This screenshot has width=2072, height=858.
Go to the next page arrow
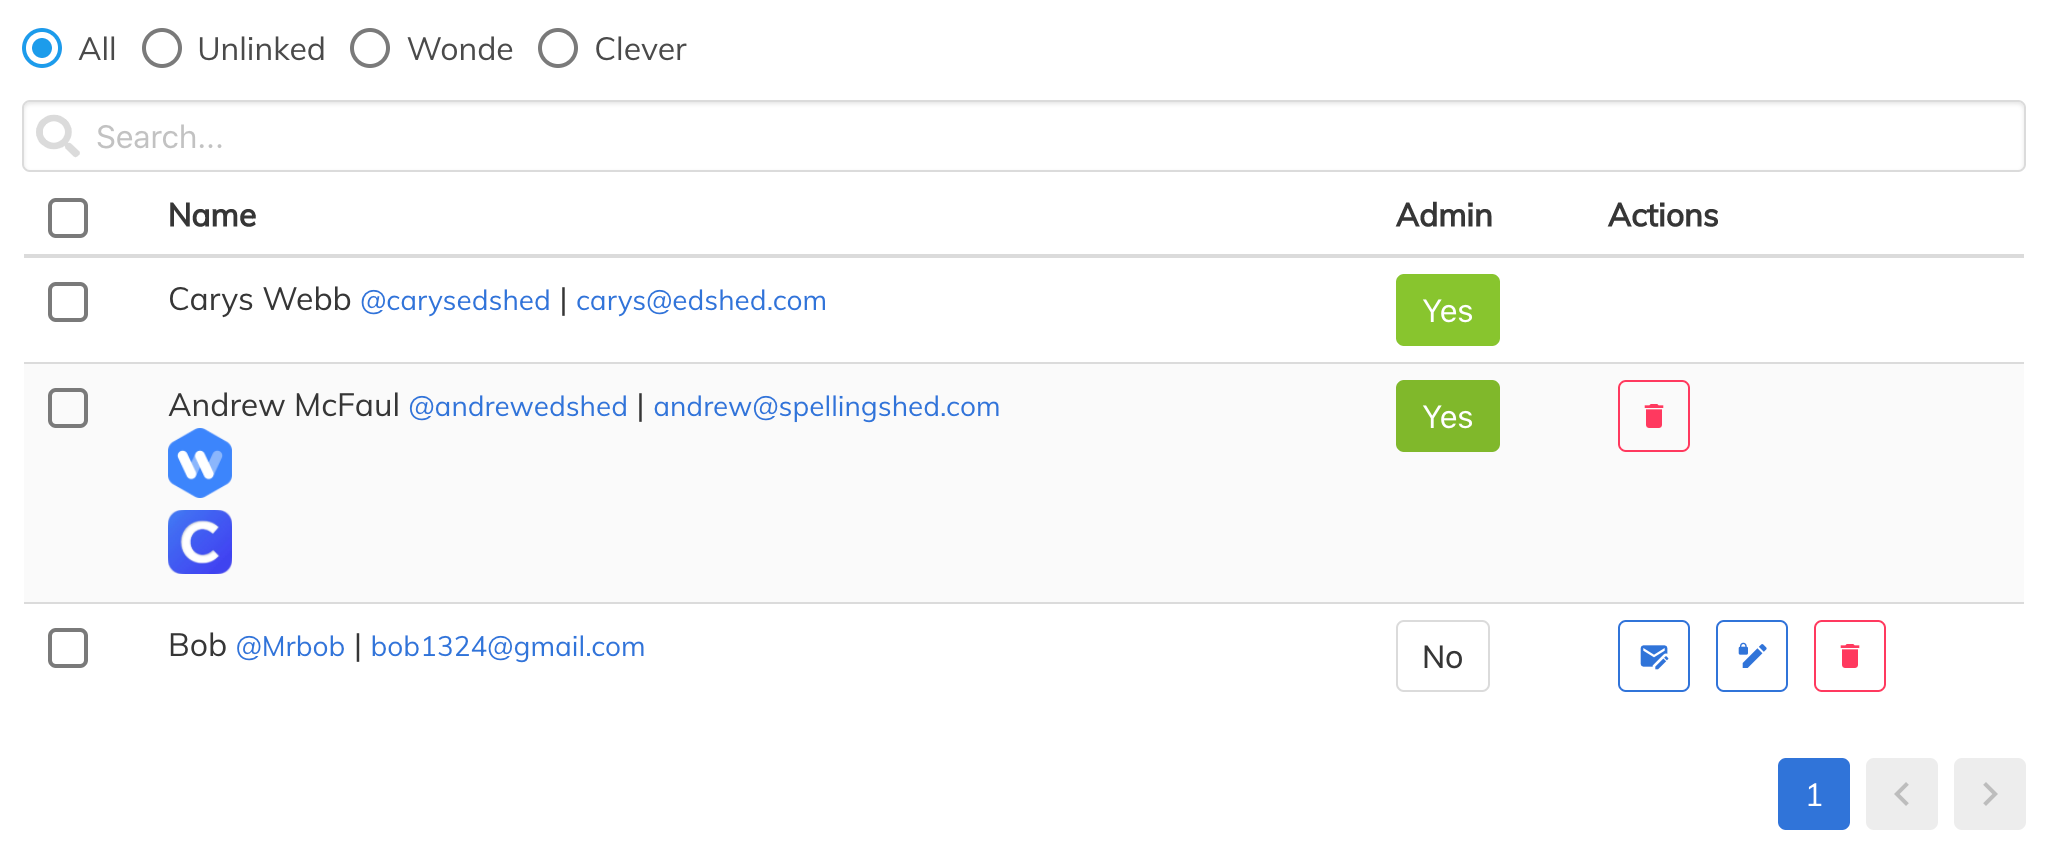[1989, 794]
